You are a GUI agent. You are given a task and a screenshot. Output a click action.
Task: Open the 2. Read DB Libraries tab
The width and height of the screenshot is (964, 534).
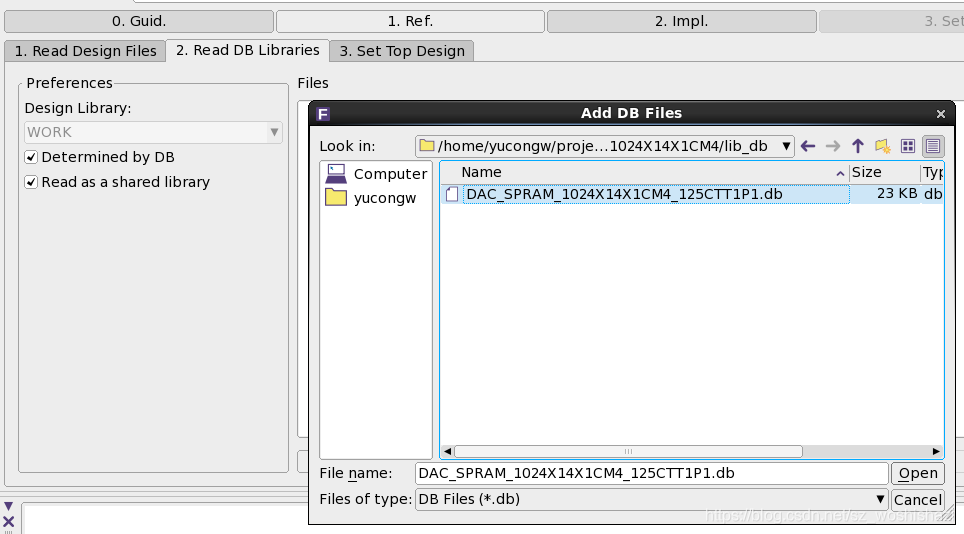pos(248,50)
